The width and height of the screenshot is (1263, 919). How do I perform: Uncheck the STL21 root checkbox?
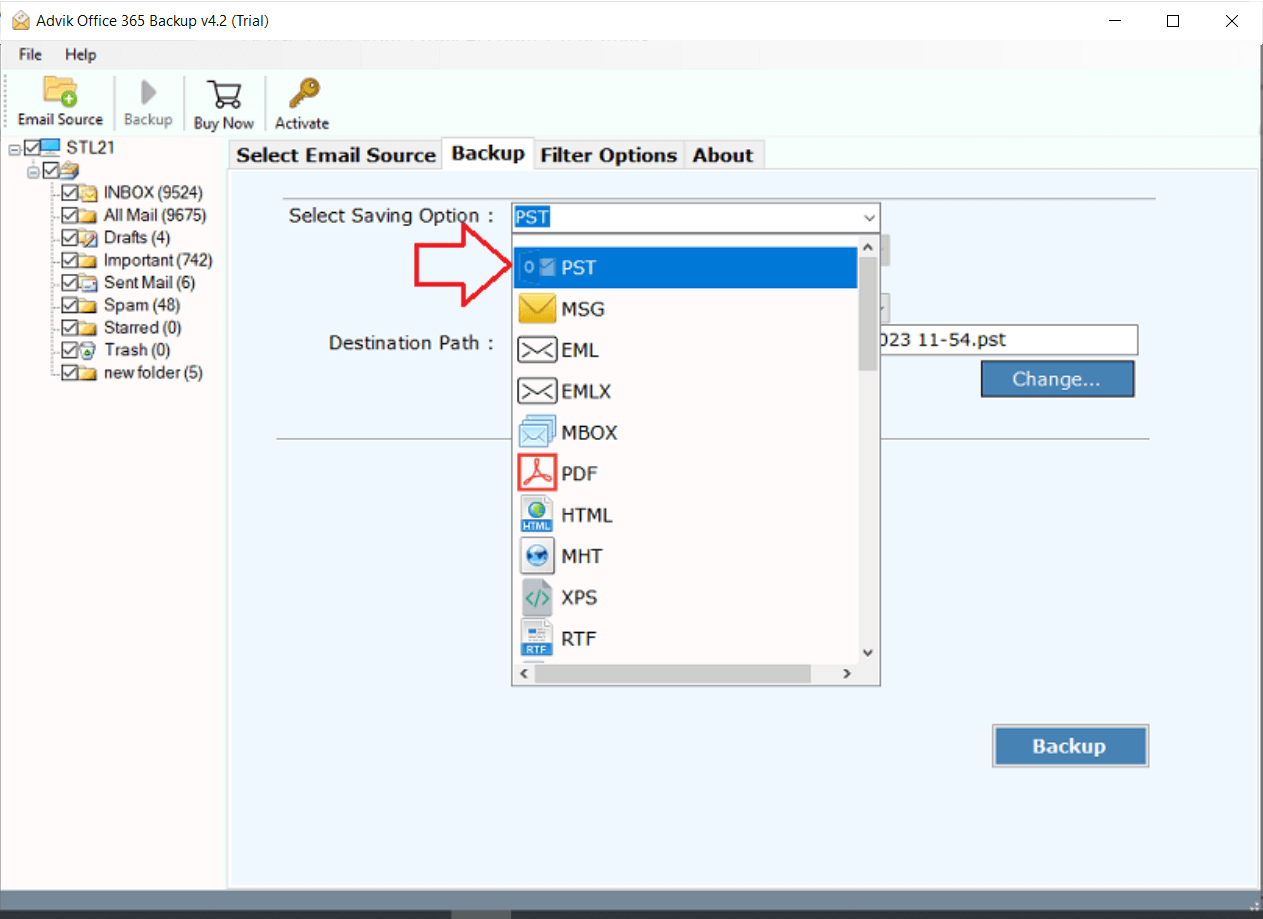coord(32,148)
